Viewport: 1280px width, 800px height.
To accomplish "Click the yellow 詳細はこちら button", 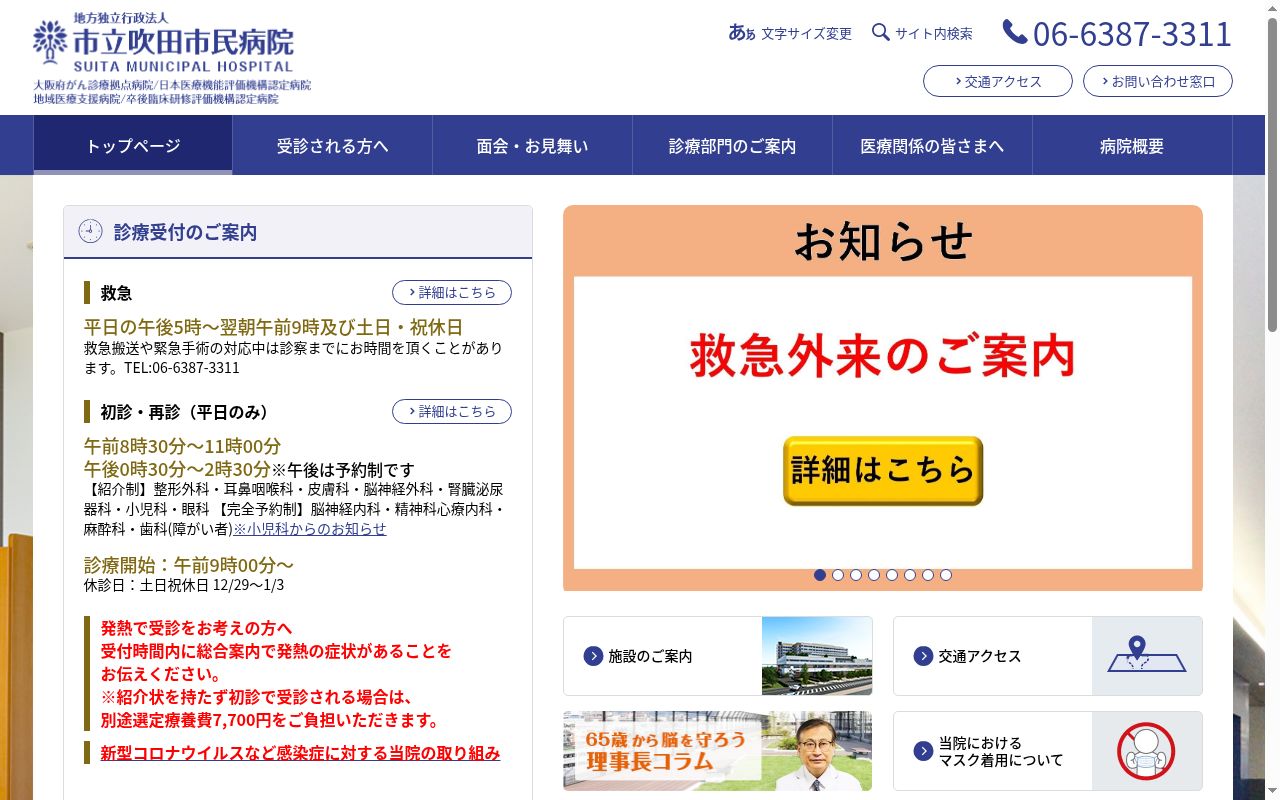I will tap(883, 470).
